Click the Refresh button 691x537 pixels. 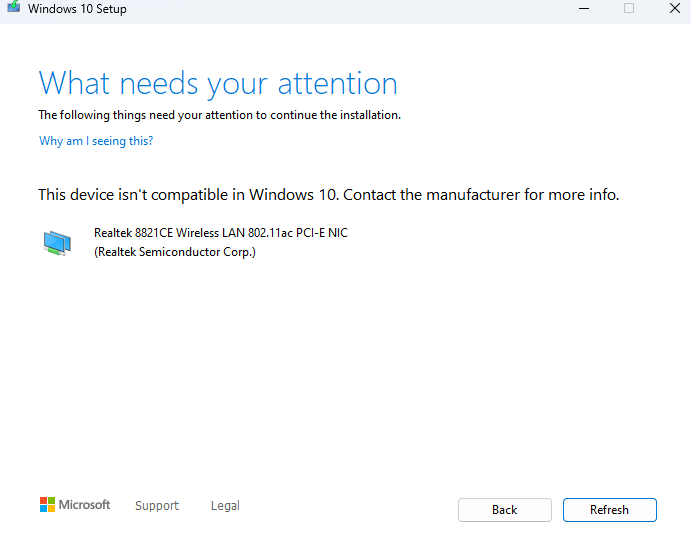pos(609,510)
